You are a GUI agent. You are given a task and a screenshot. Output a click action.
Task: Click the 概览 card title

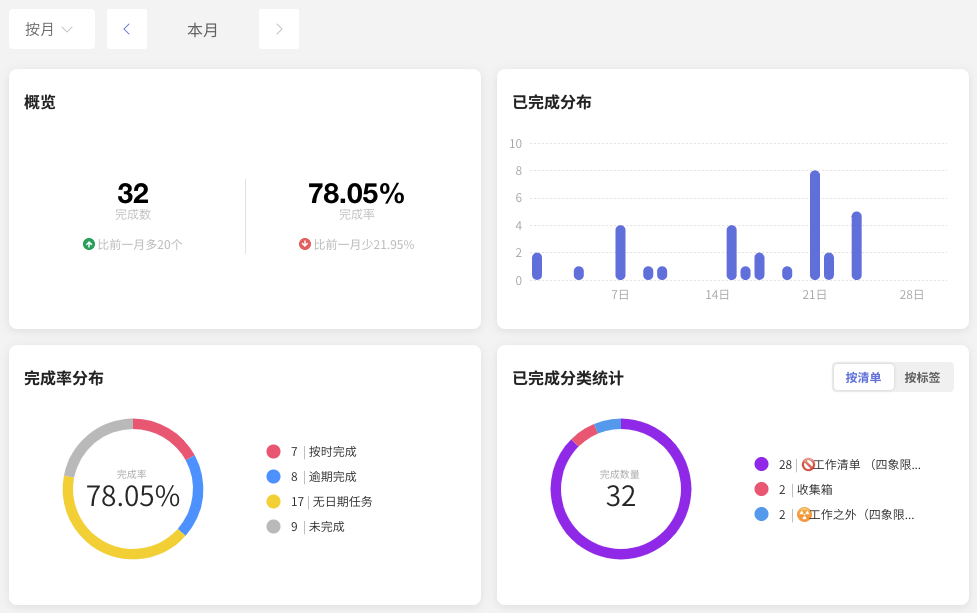(x=40, y=102)
